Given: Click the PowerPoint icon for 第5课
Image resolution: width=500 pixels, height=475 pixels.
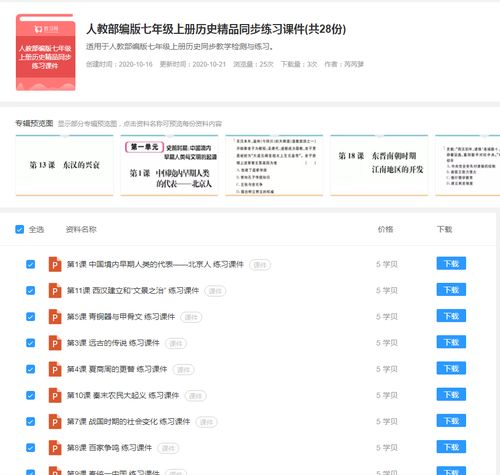Looking at the screenshot, I should pyautogui.click(x=55, y=317).
